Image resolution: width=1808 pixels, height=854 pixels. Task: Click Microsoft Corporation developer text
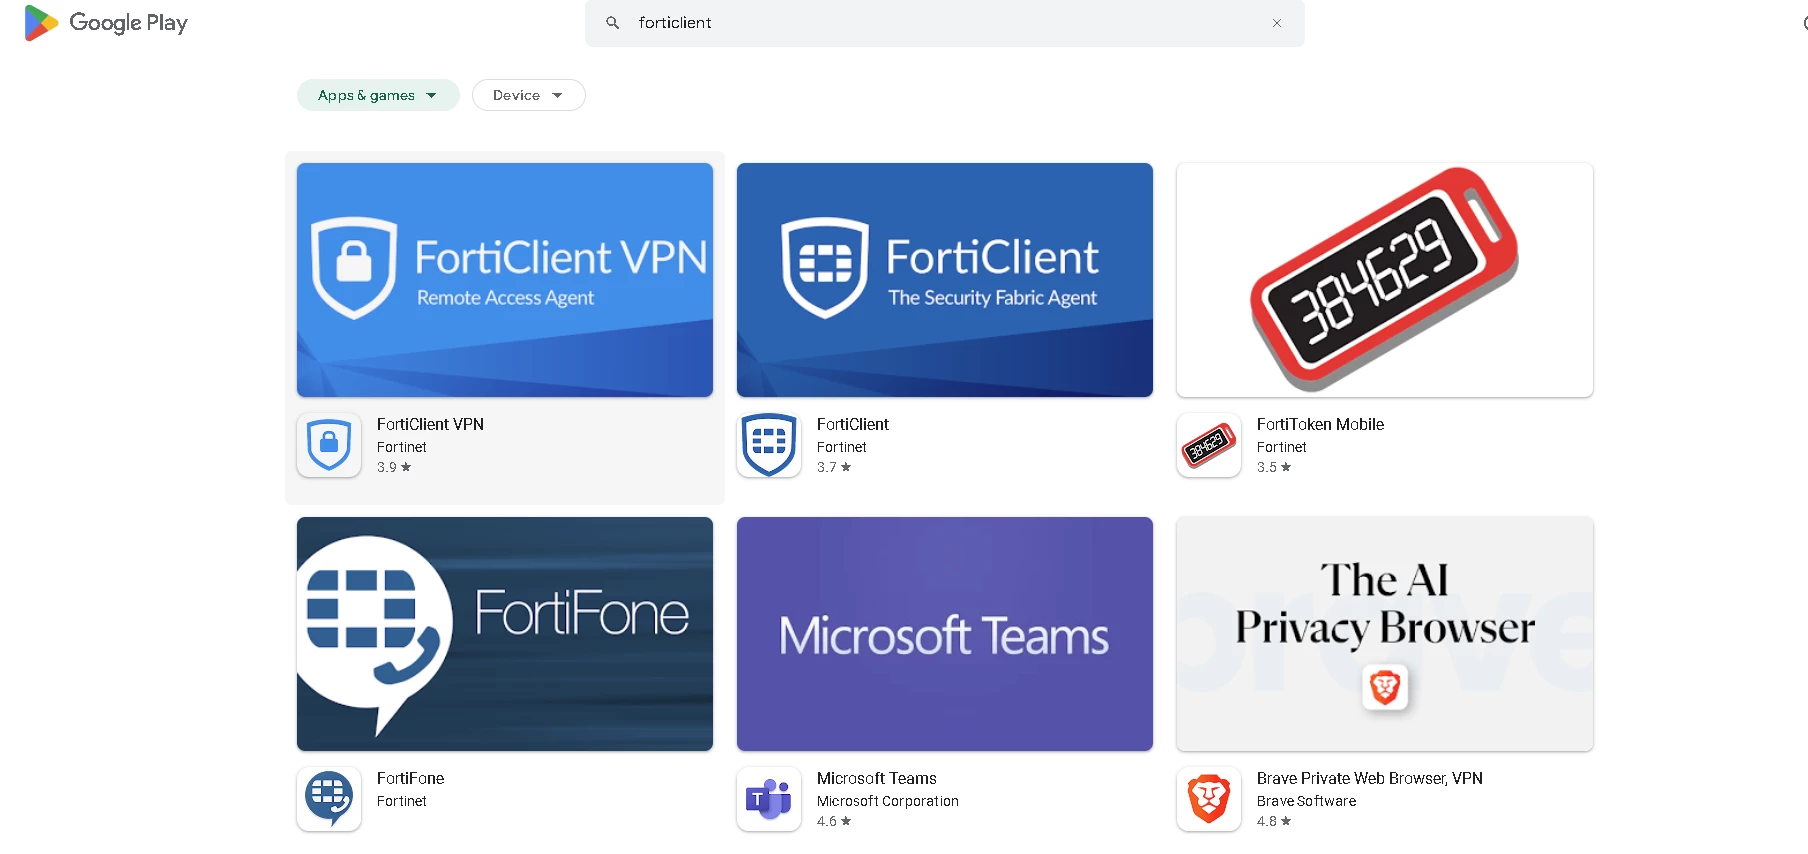pyautogui.click(x=888, y=801)
